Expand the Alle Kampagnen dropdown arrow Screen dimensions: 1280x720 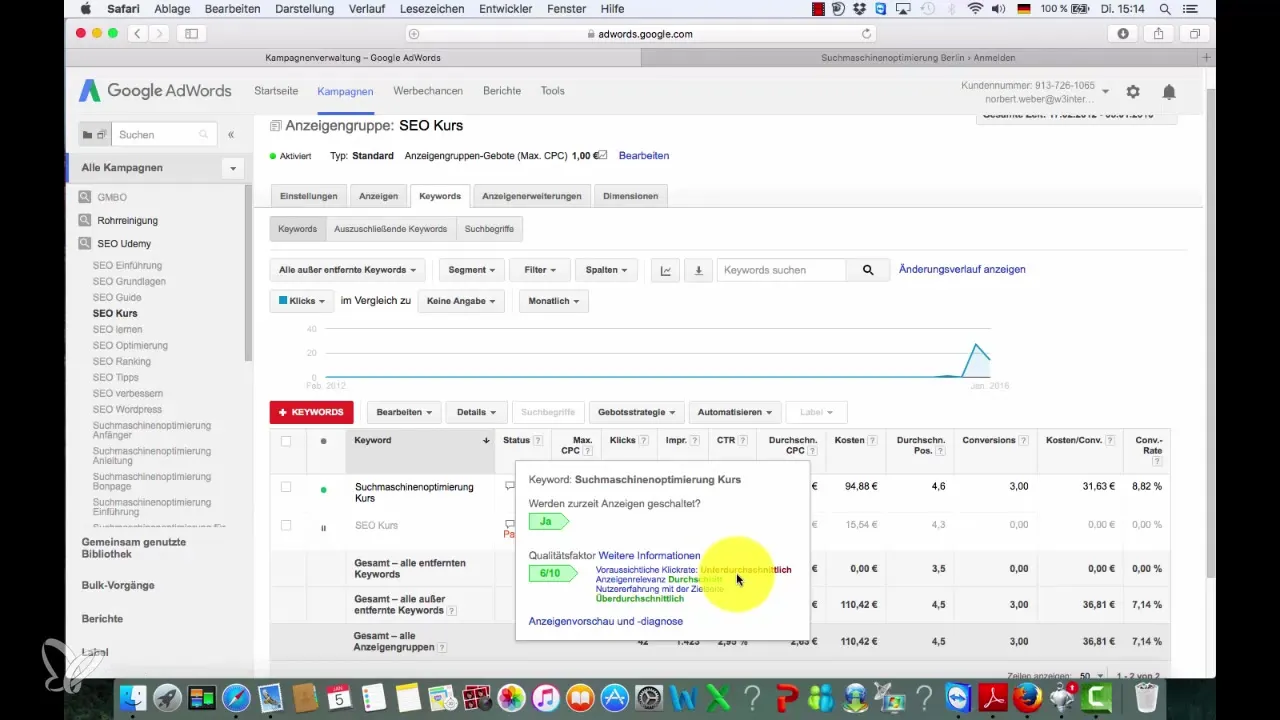(x=233, y=168)
